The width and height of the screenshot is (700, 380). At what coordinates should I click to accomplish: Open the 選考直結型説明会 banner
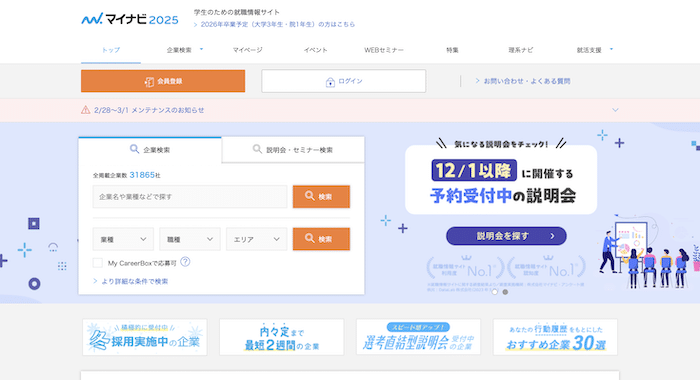(418, 337)
